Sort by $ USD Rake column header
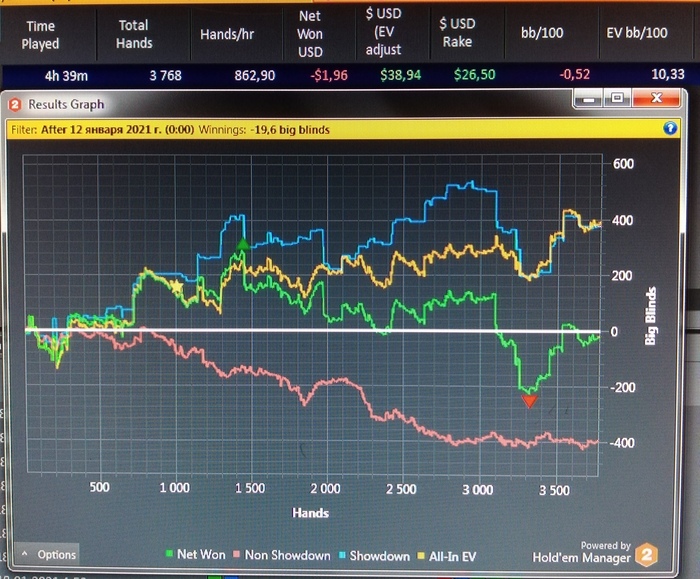 click(457, 33)
